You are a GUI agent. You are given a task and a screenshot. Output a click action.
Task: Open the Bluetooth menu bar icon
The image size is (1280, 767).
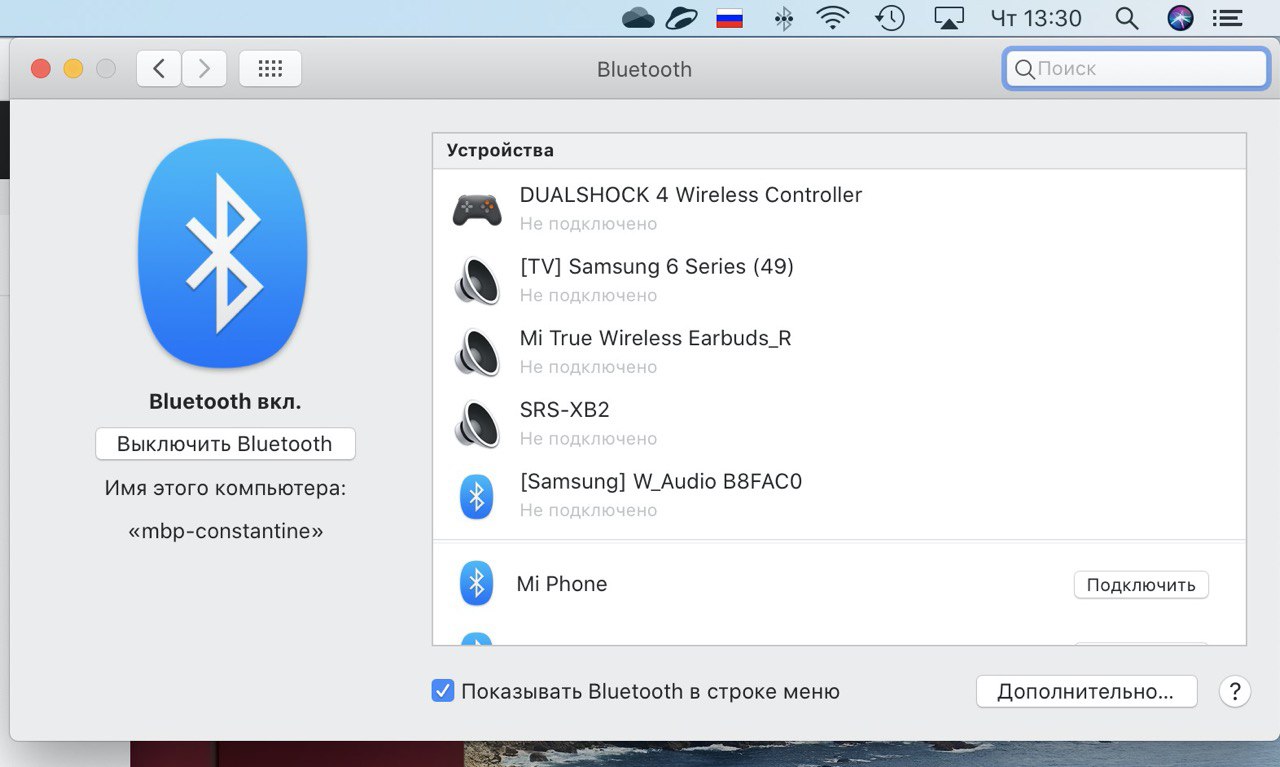[785, 18]
